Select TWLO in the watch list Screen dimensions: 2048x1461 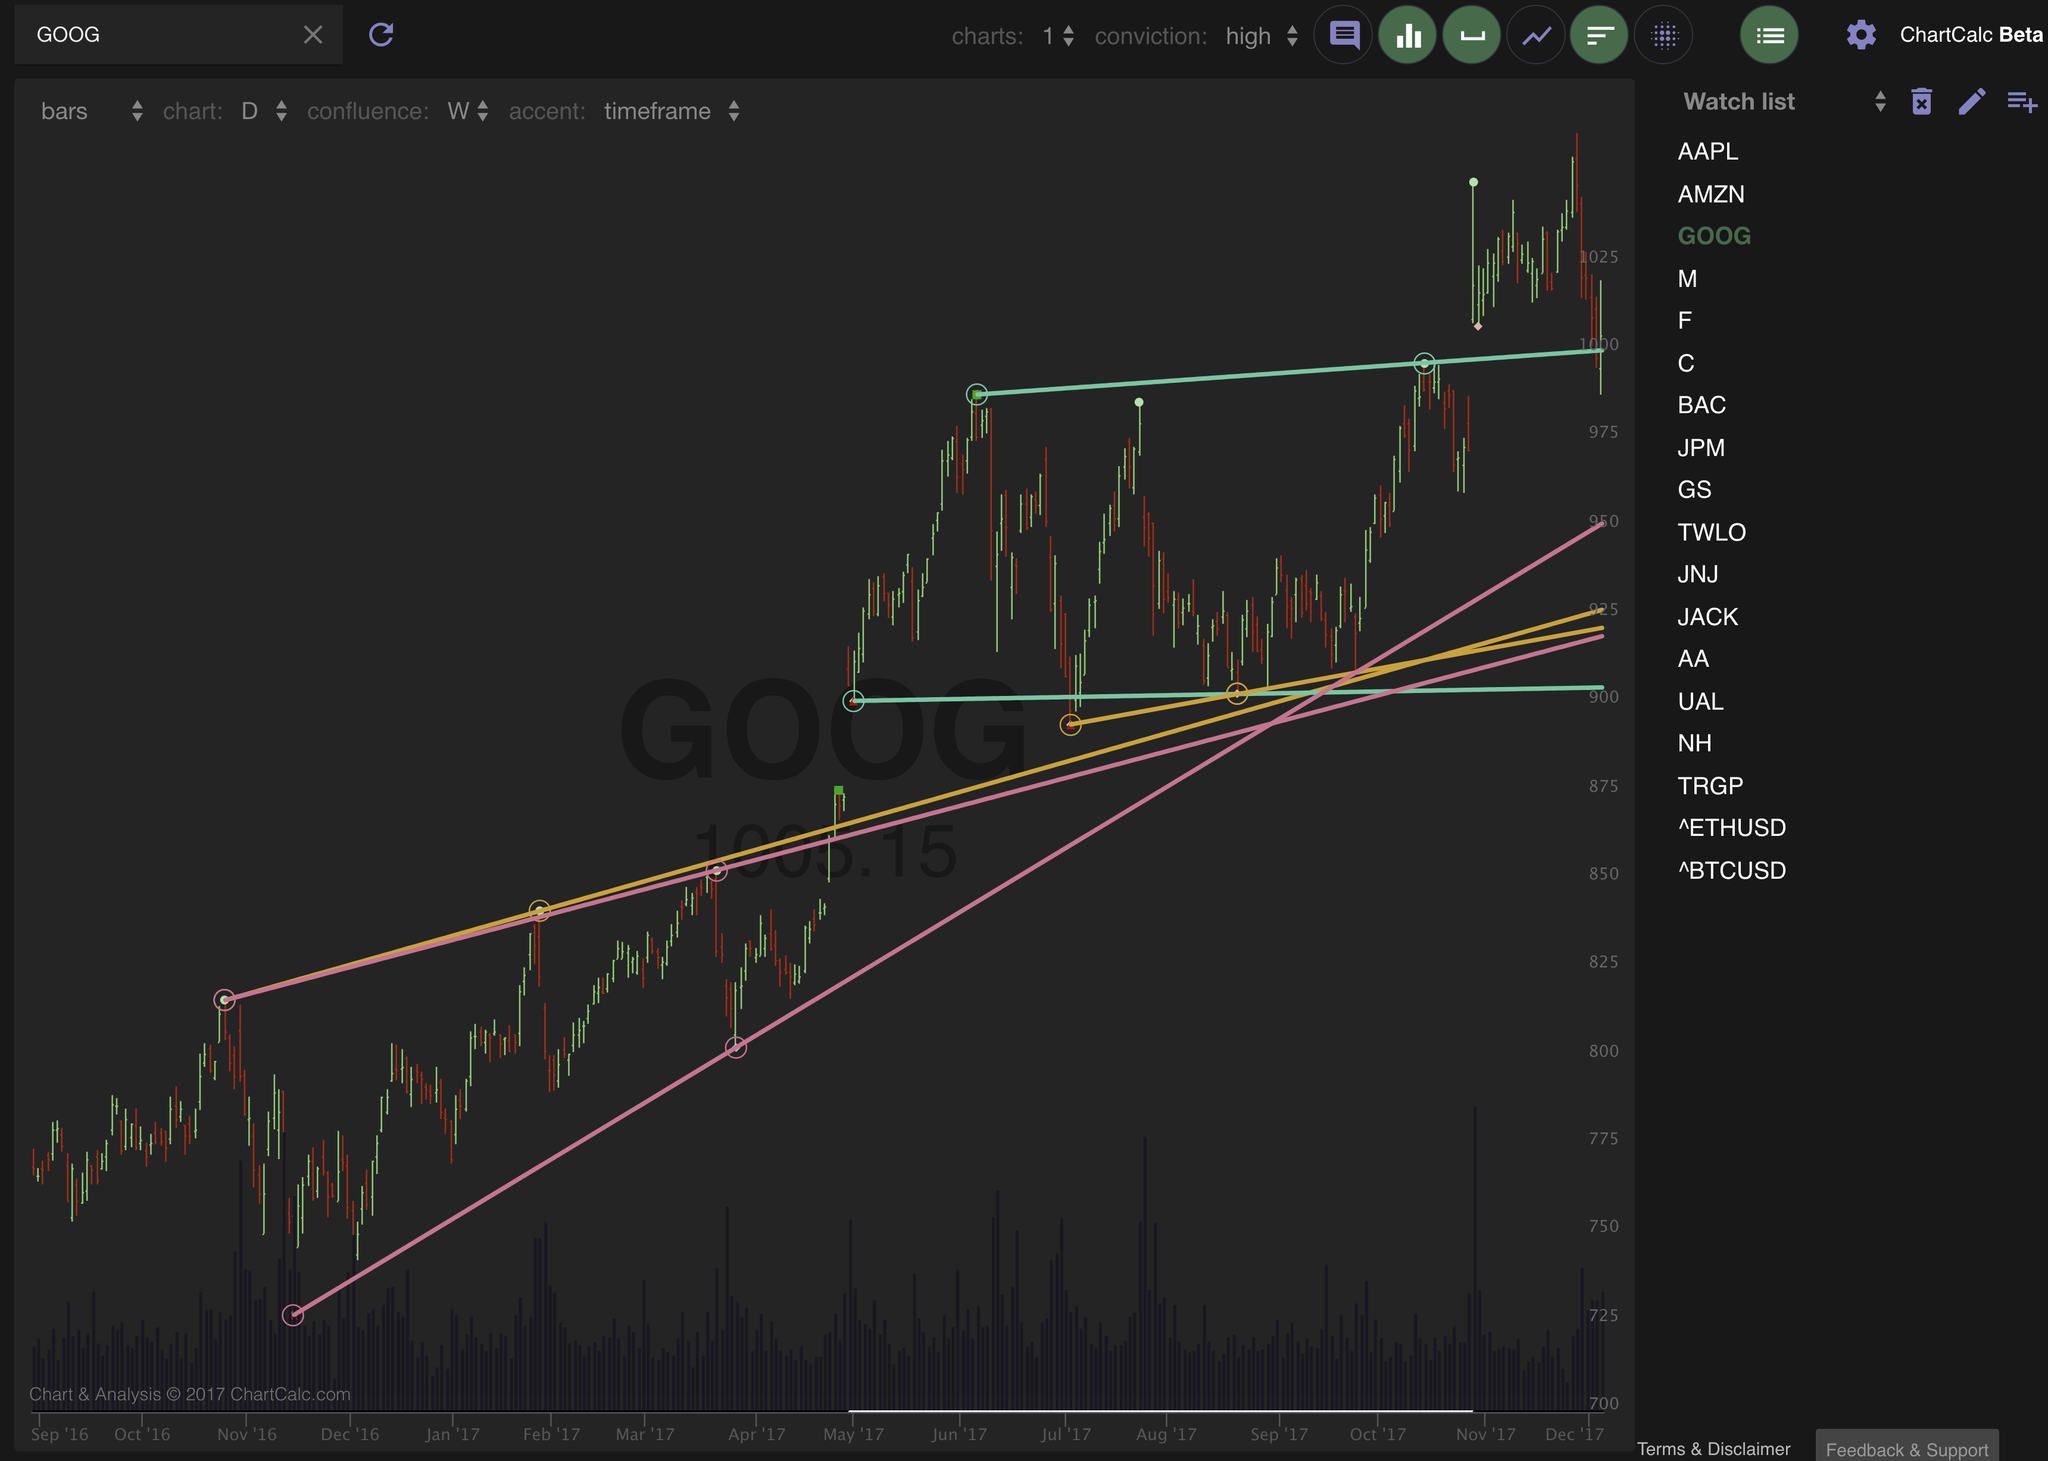(1712, 532)
